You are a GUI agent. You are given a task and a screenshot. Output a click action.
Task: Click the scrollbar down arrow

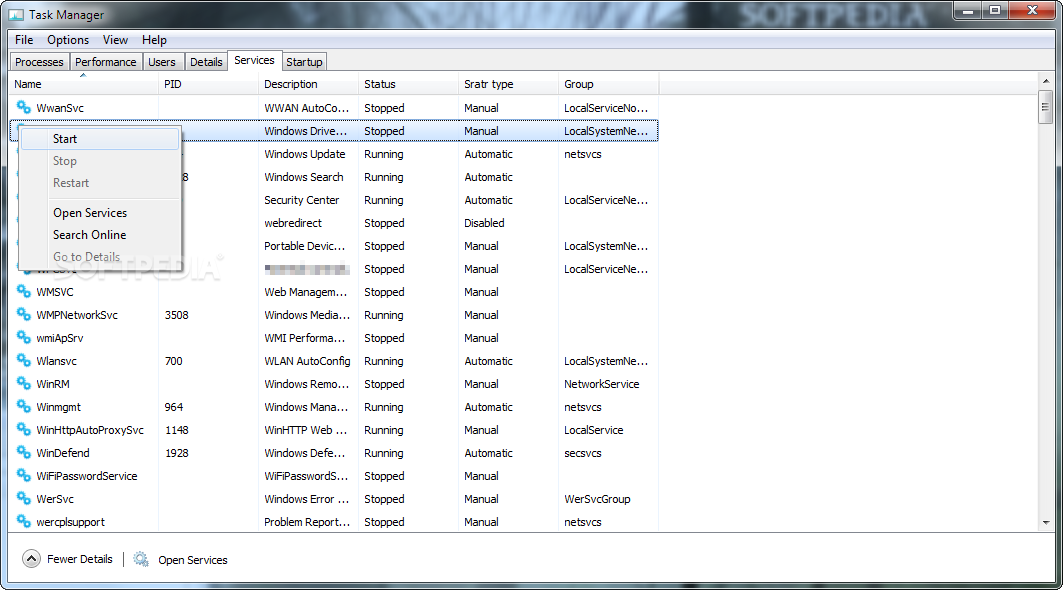pos(1045,523)
